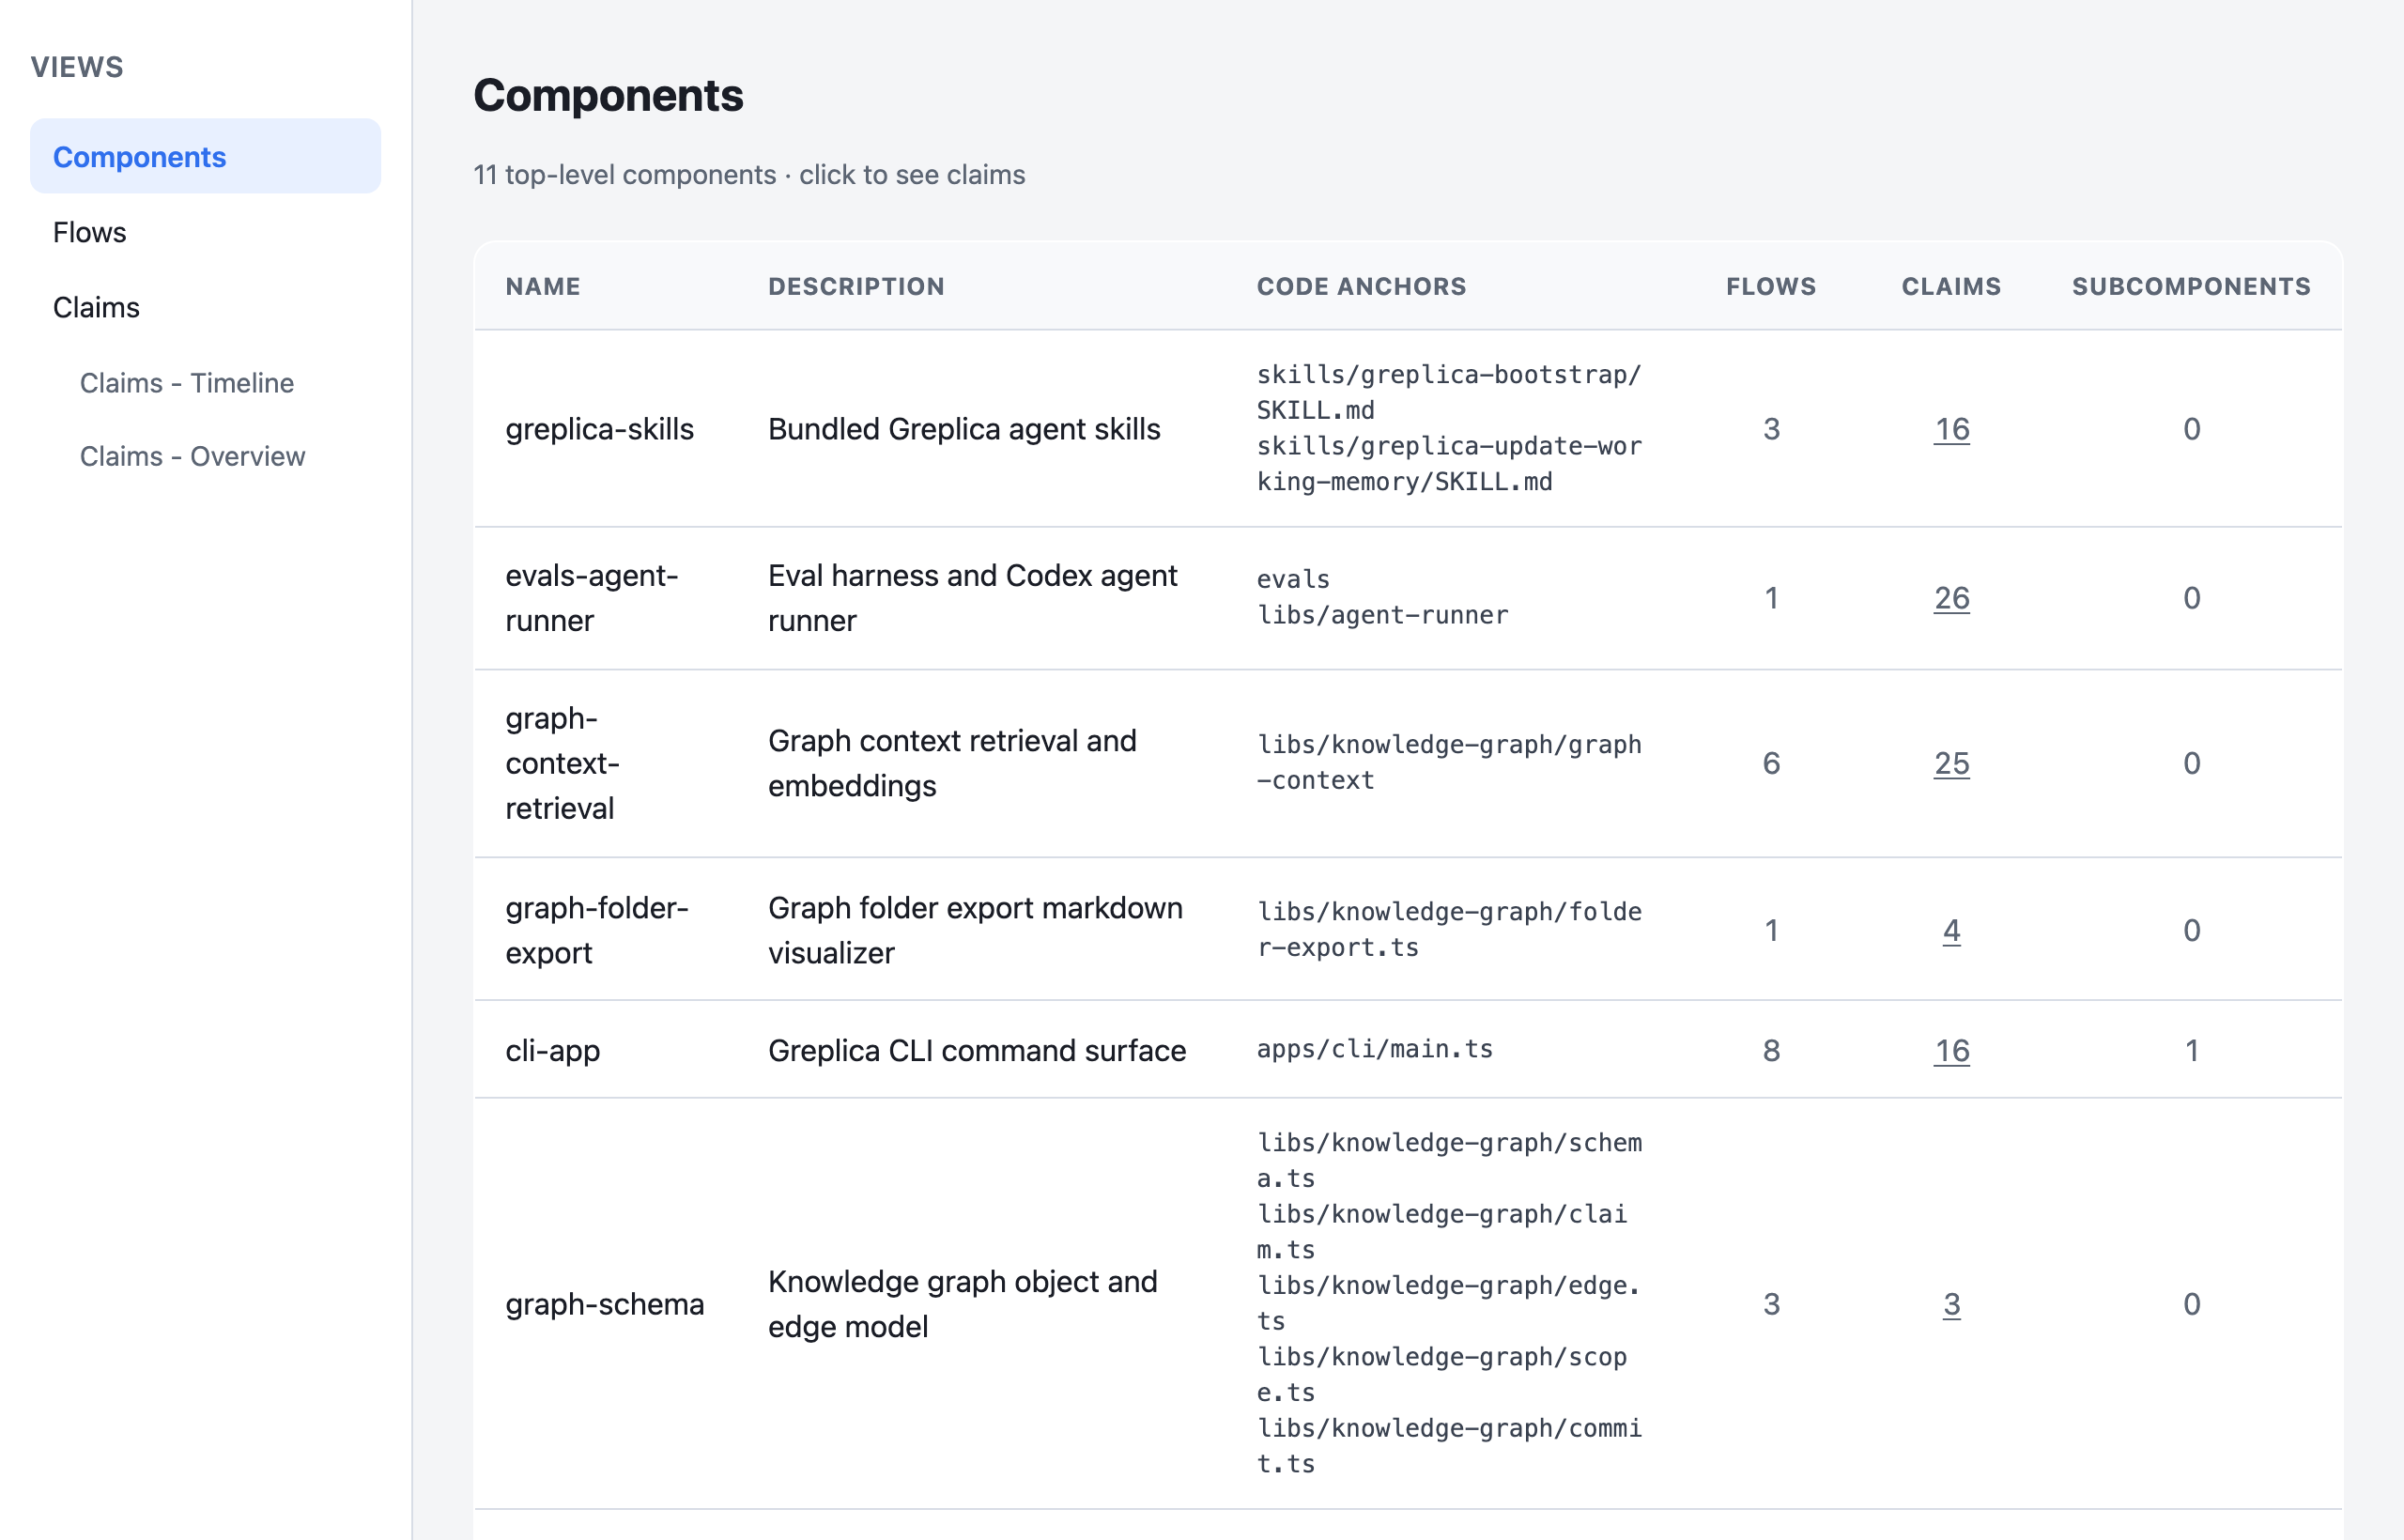This screenshot has height=1540, width=2404.
Task: Open the 25 claims link for graph-context-retrieval
Action: point(1951,763)
